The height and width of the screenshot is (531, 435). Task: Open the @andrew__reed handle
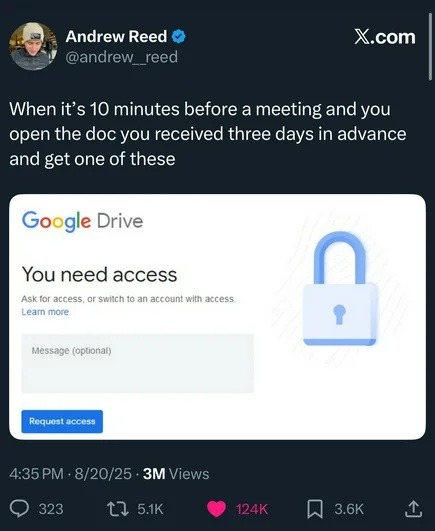pos(122,57)
